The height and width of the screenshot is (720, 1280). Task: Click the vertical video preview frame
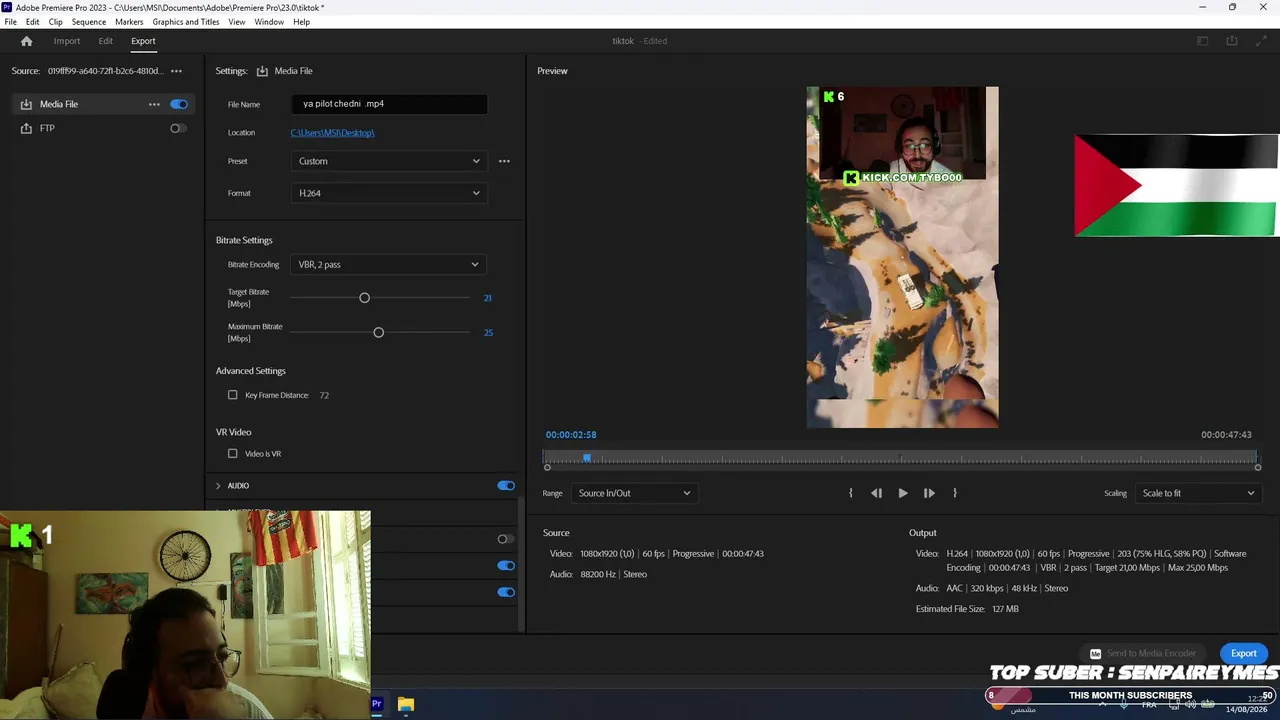pos(902,258)
